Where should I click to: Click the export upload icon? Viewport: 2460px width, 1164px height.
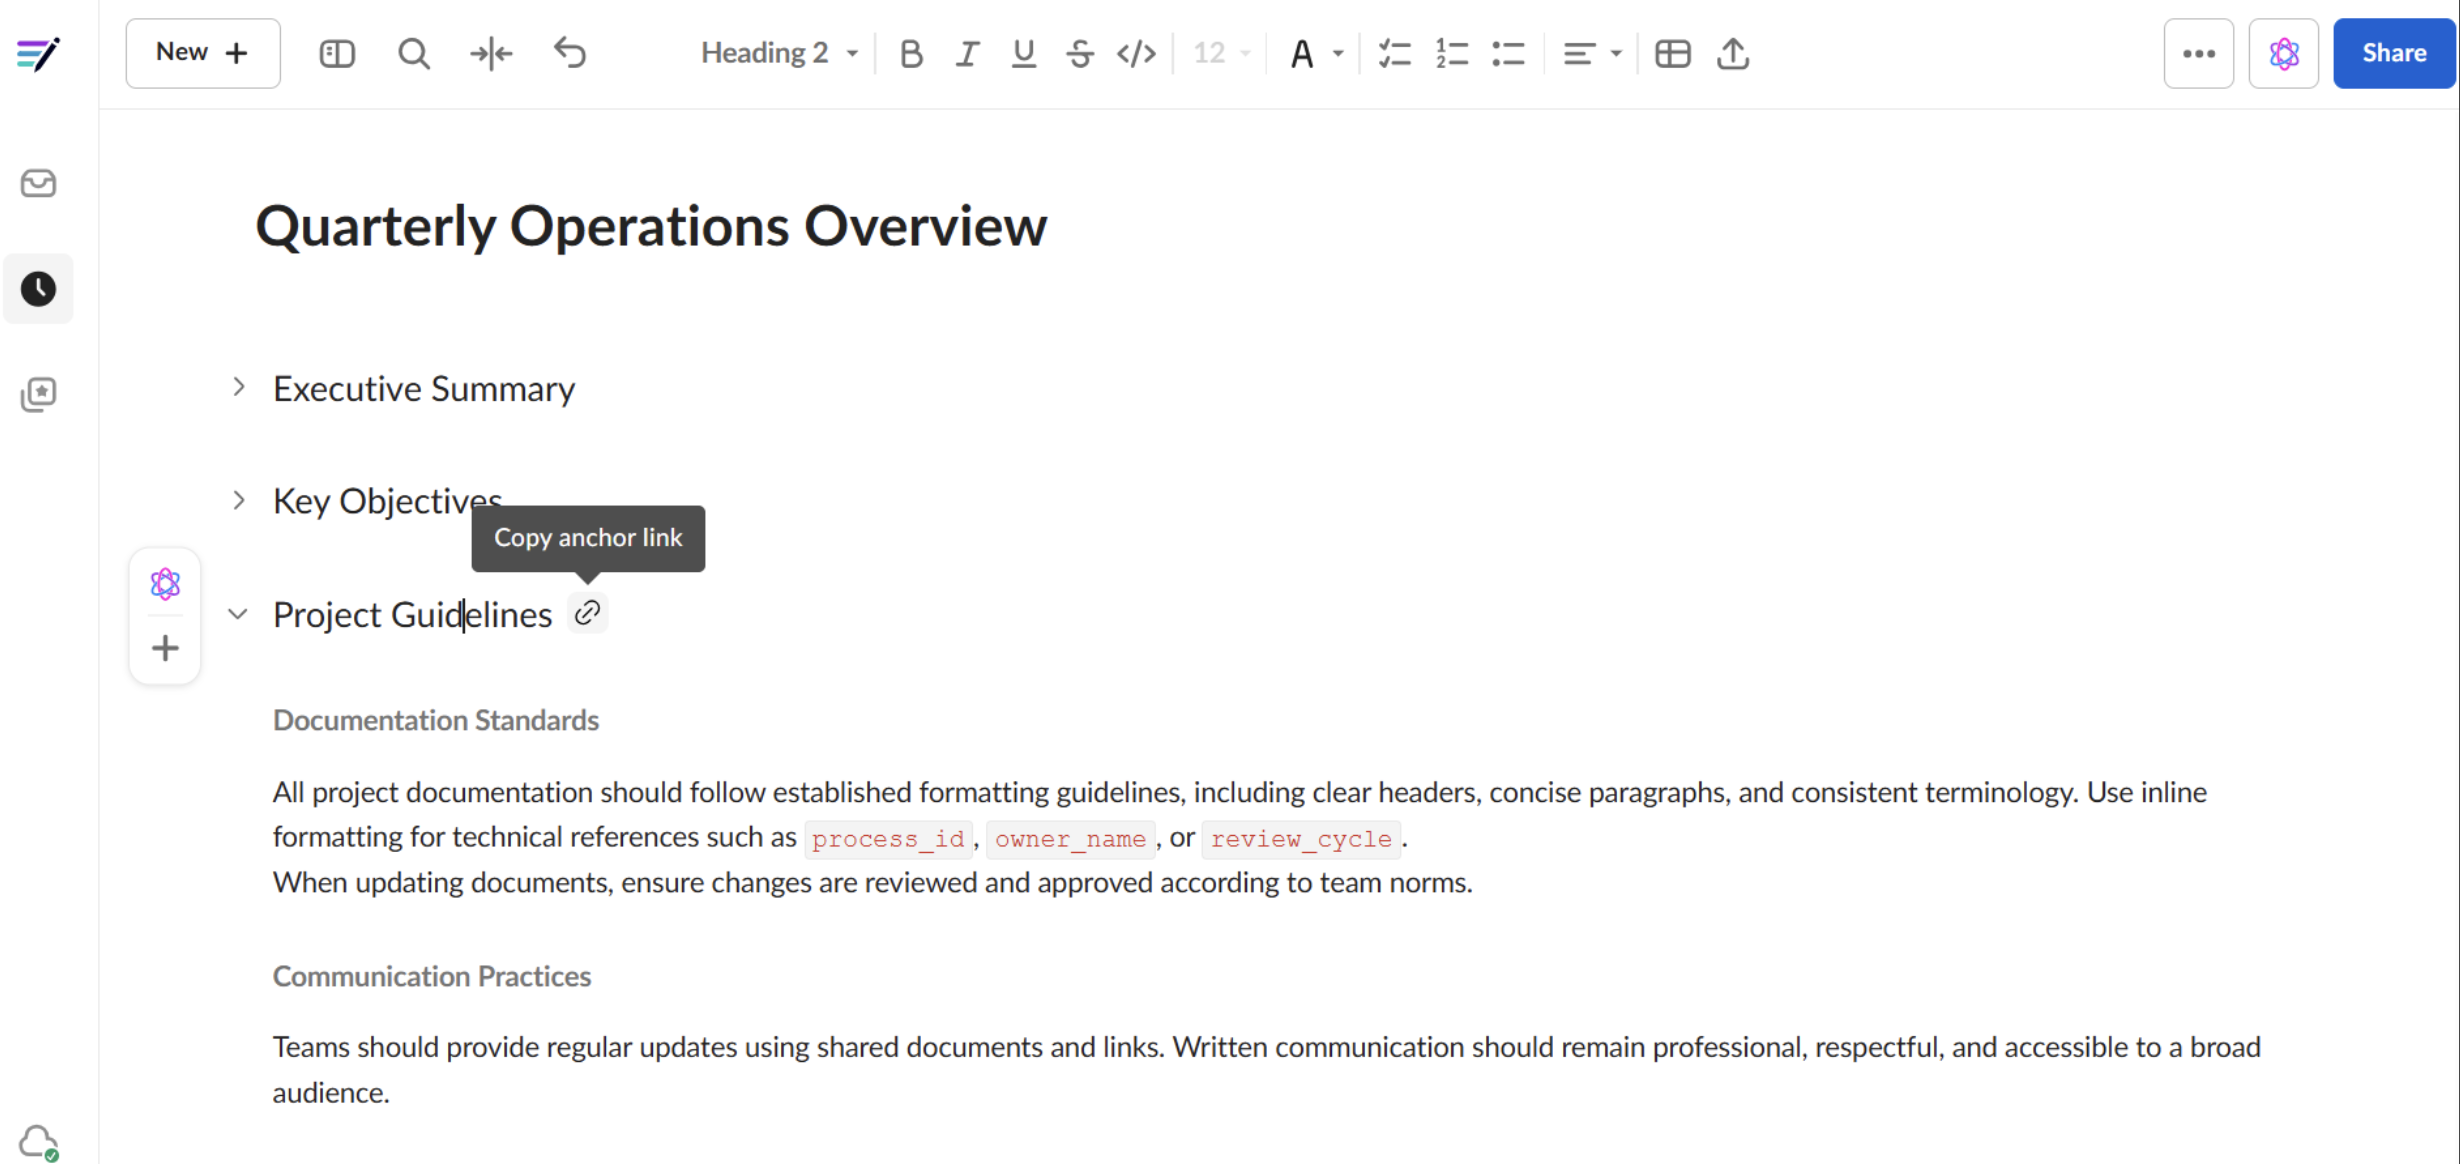tap(1733, 53)
